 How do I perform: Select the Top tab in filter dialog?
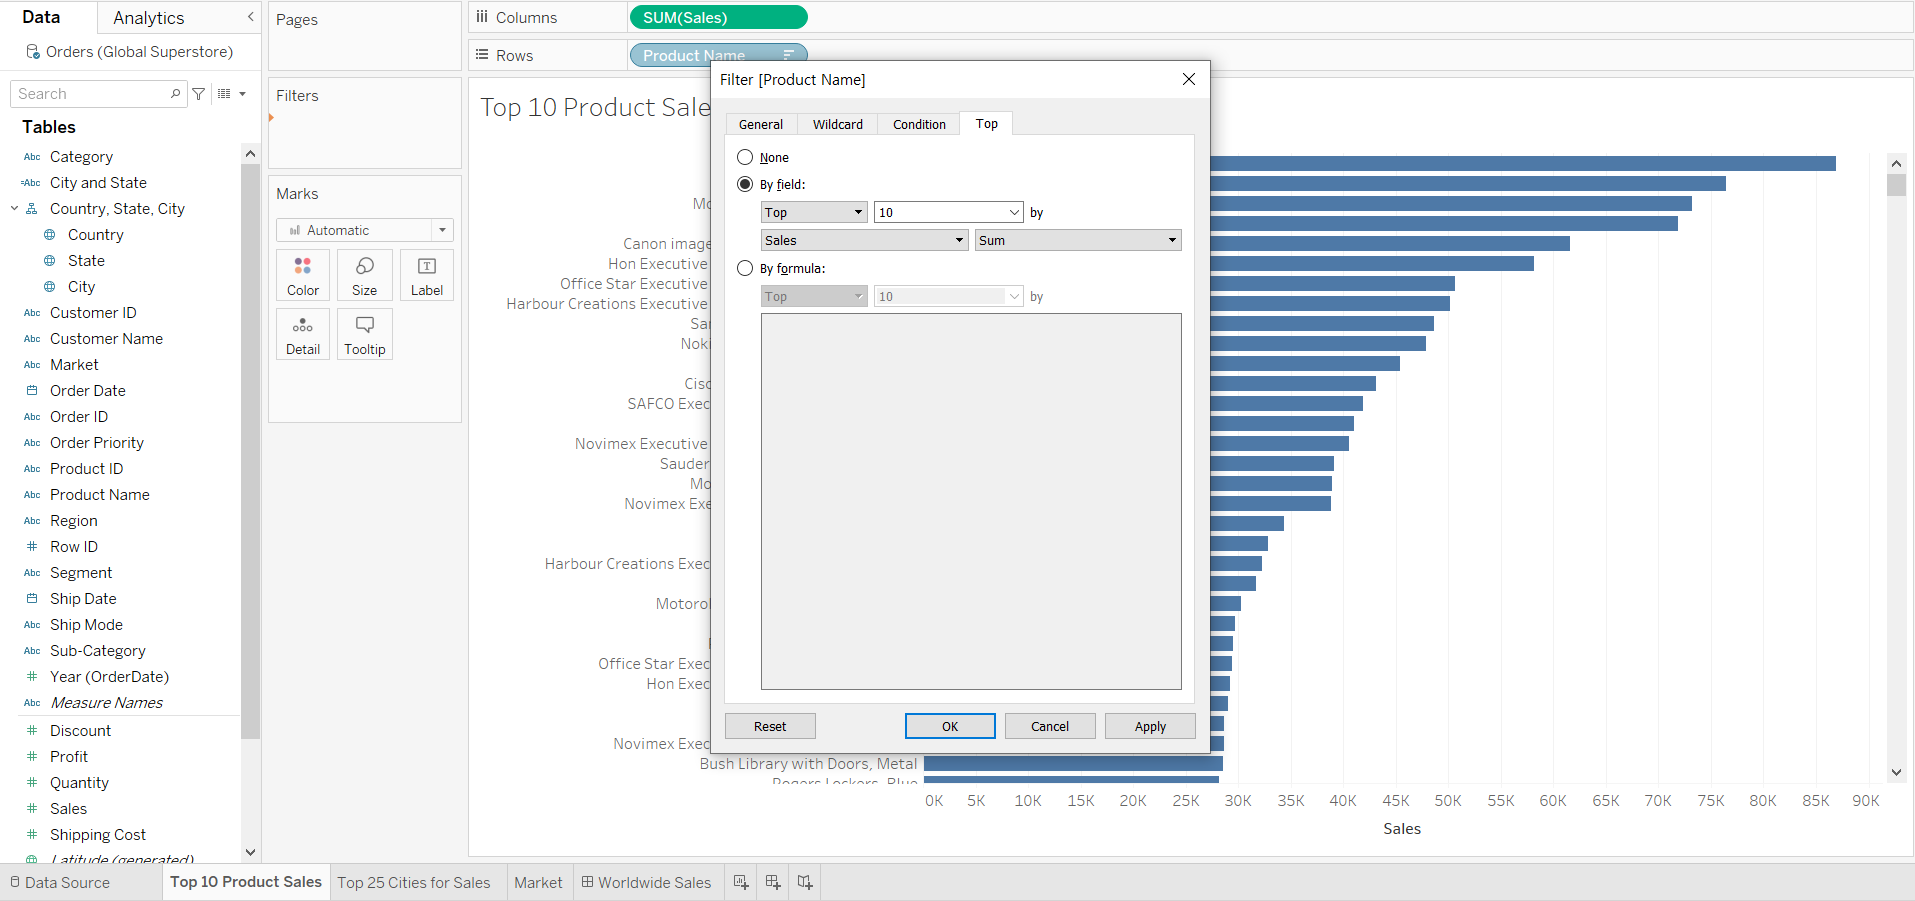click(x=987, y=123)
